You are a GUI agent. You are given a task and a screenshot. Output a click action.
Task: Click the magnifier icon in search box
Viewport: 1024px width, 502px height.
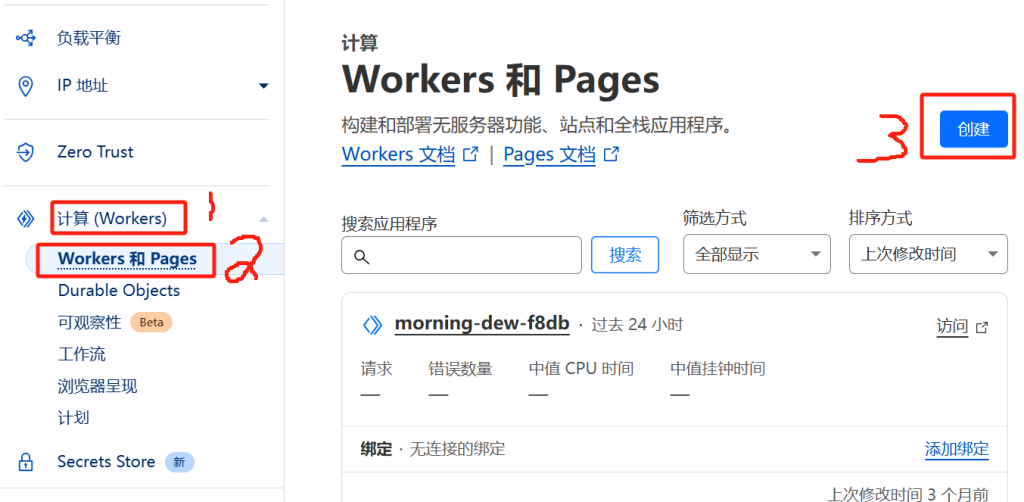click(361, 255)
